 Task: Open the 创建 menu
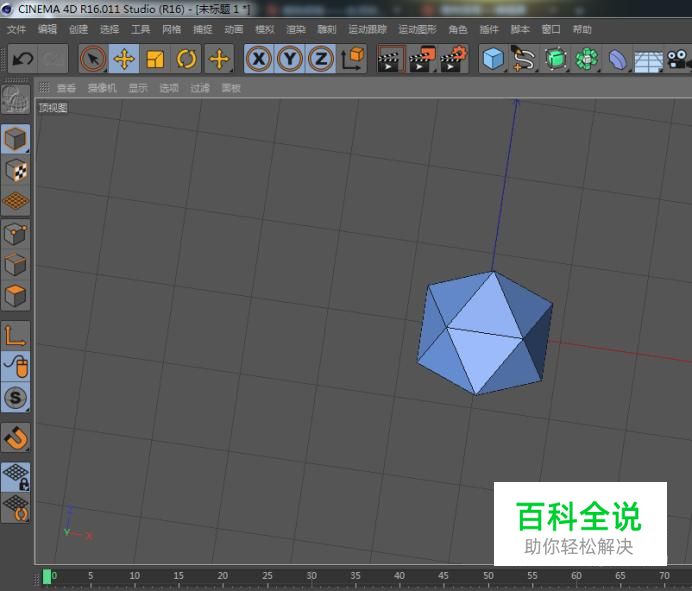(x=78, y=30)
